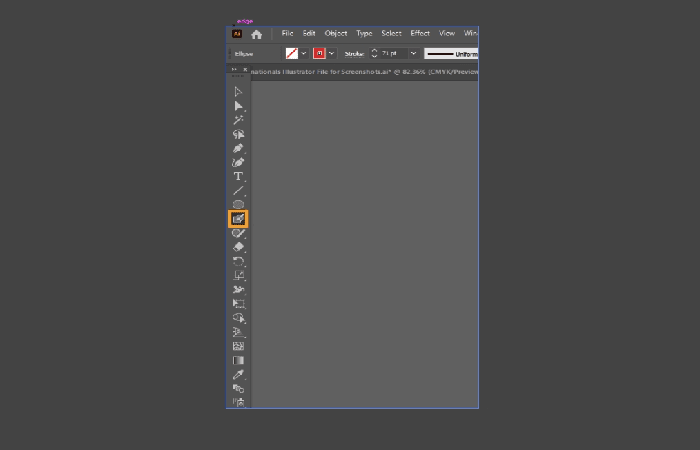
Task: Open the Type menu
Action: [x=364, y=33]
